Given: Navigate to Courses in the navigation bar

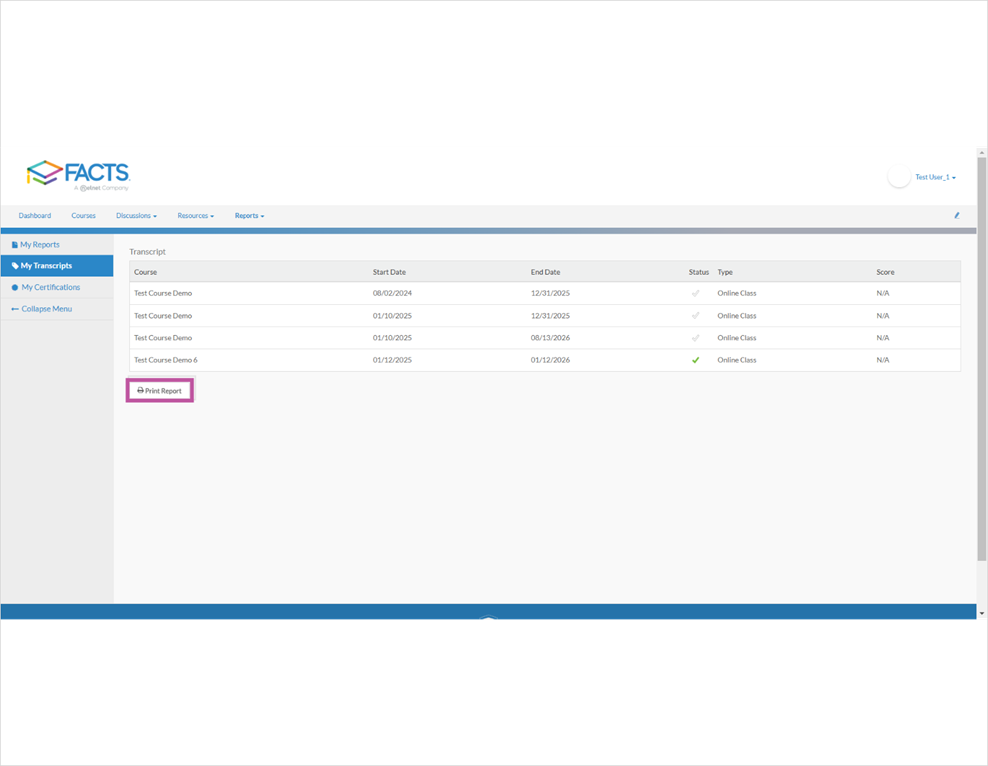Looking at the screenshot, I should coord(83,215).
